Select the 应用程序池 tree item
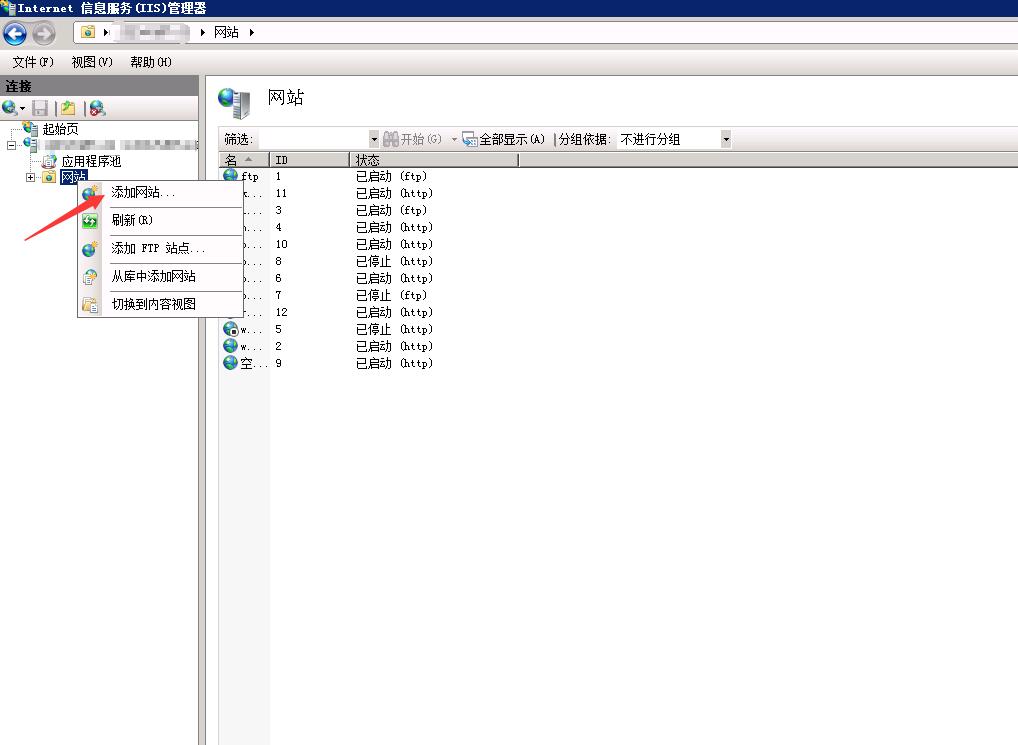This screenshot has height=745, width=1018. tap(91, 161)
